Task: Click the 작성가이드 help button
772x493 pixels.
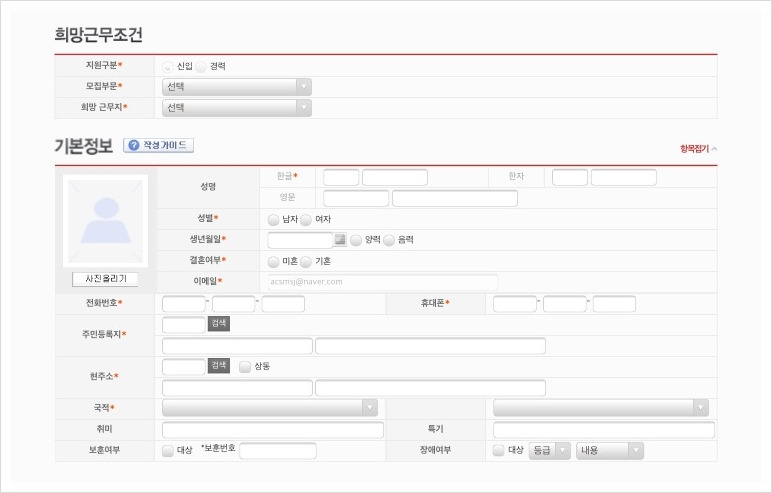Action: click(x=159, y=145)
